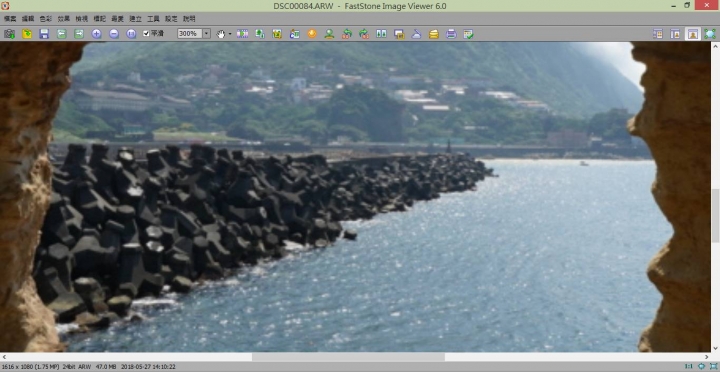The width and height of the screenshot is (720, 372).
Task: Open the 檔案 menu
Action: [10, 19]
